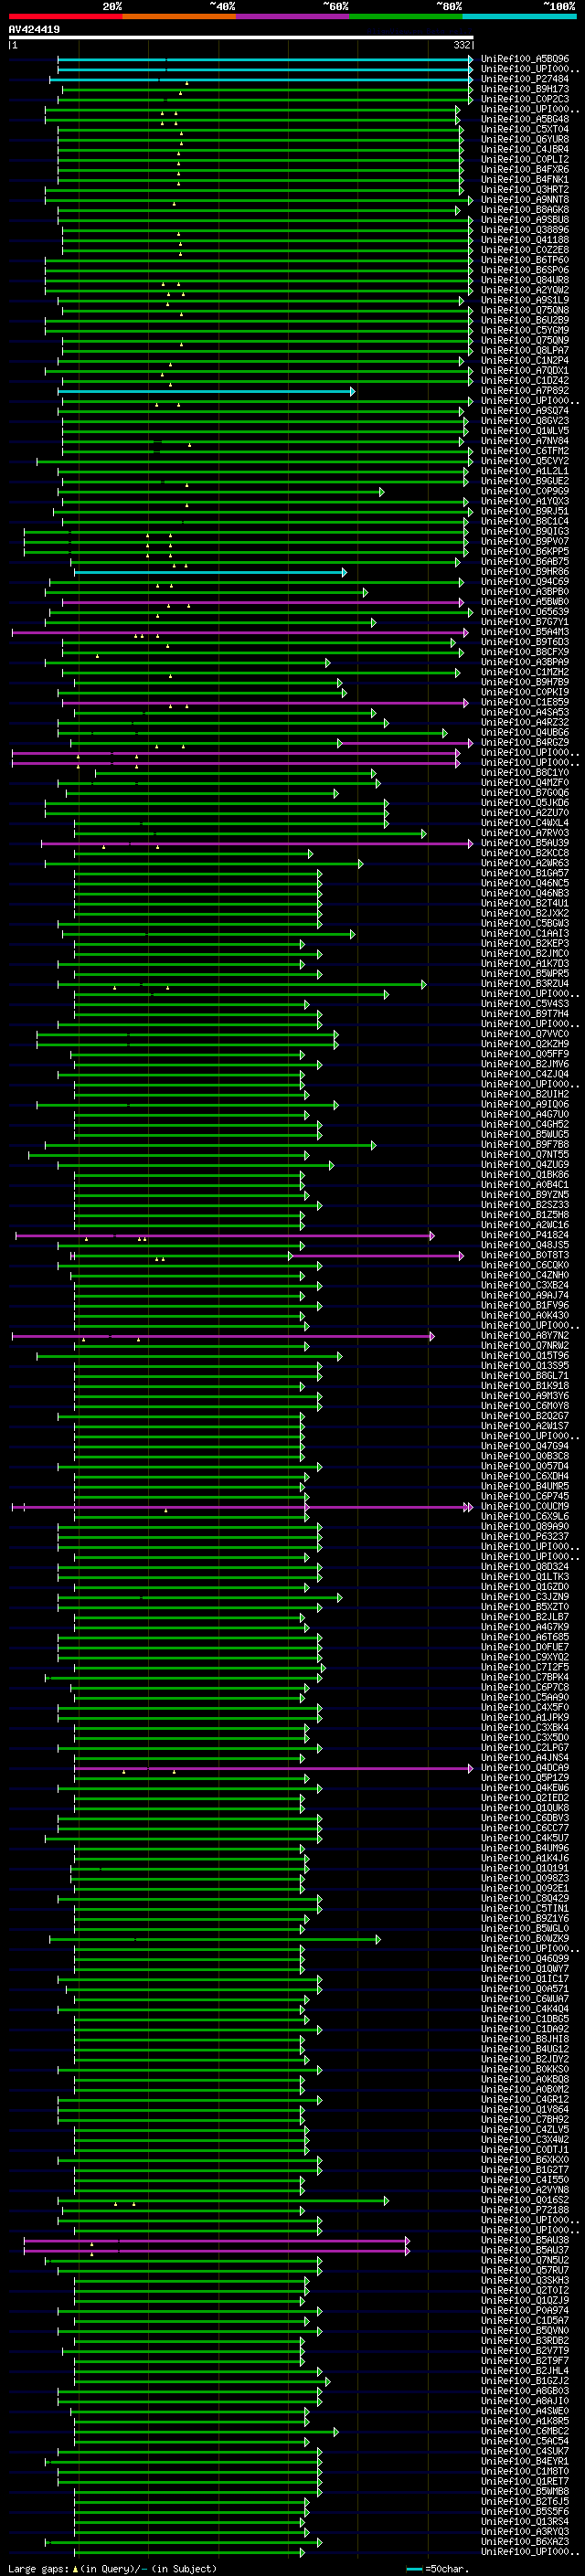
Task: Click hit label UniRef100_B4RGZ9
Action: tap(525, 743)
